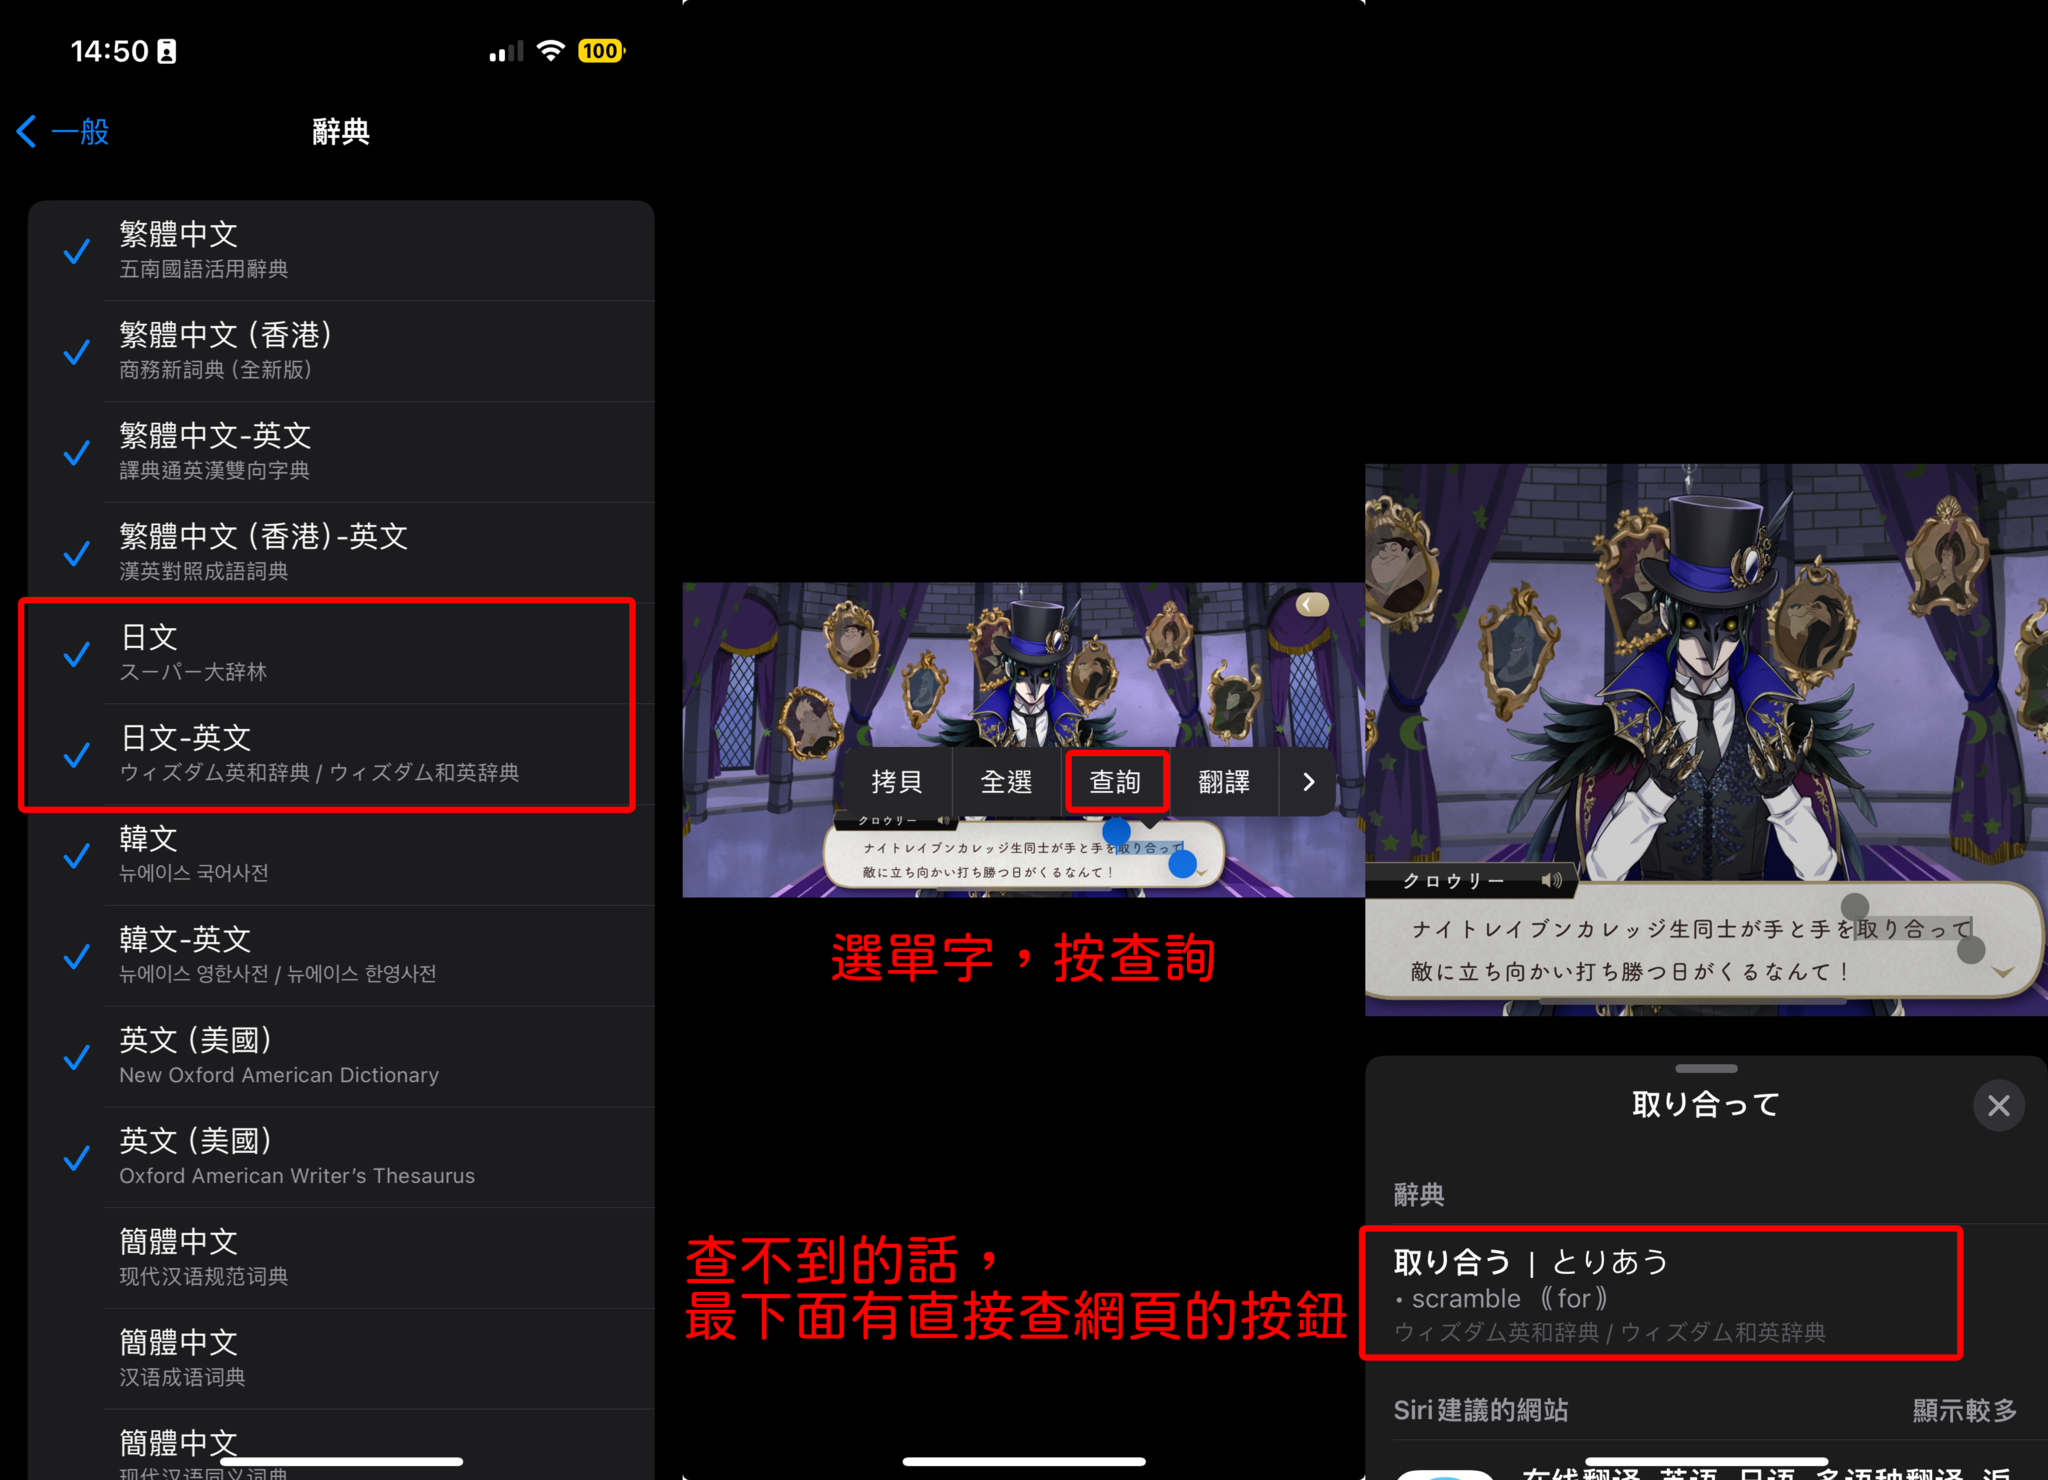Tap the 辭典 page title
This screenshot has width=2048, height=1480.
tap(341, 131)
